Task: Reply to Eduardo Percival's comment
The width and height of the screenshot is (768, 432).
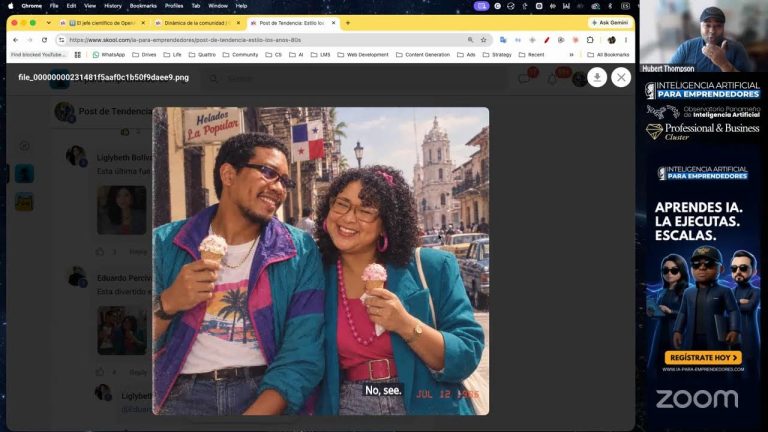Action: 138,372
